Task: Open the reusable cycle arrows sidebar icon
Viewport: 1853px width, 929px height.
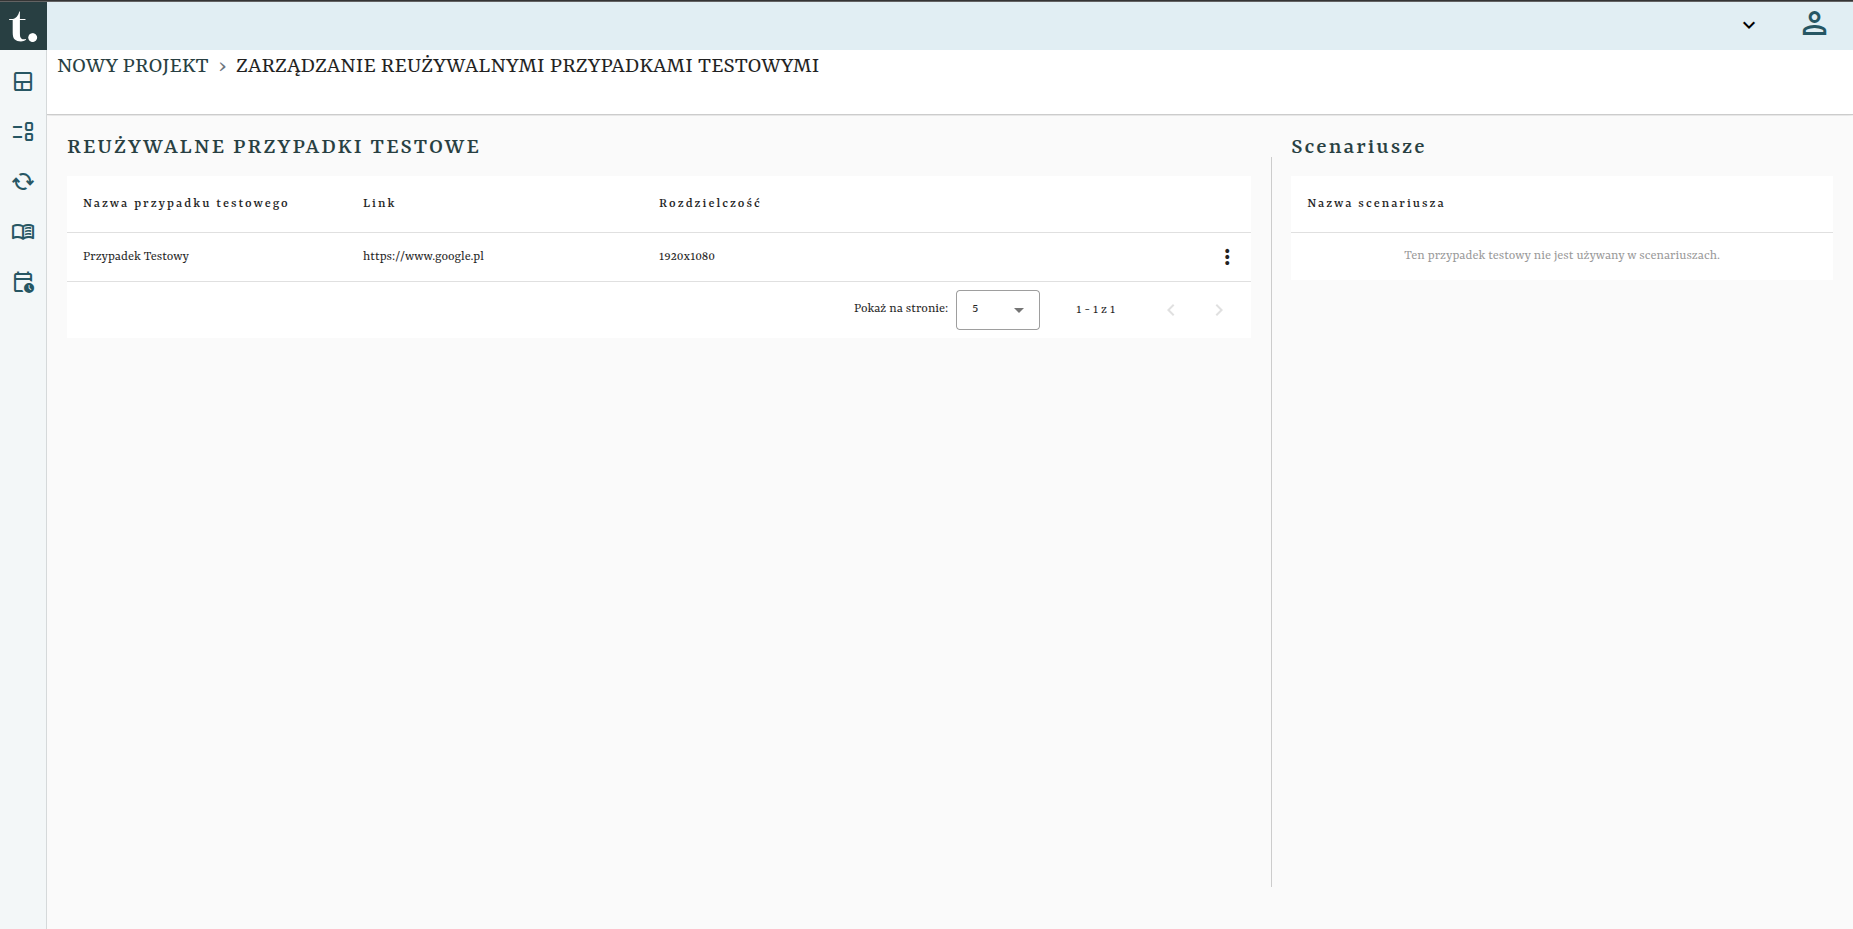Action: [x=23, y=182]
